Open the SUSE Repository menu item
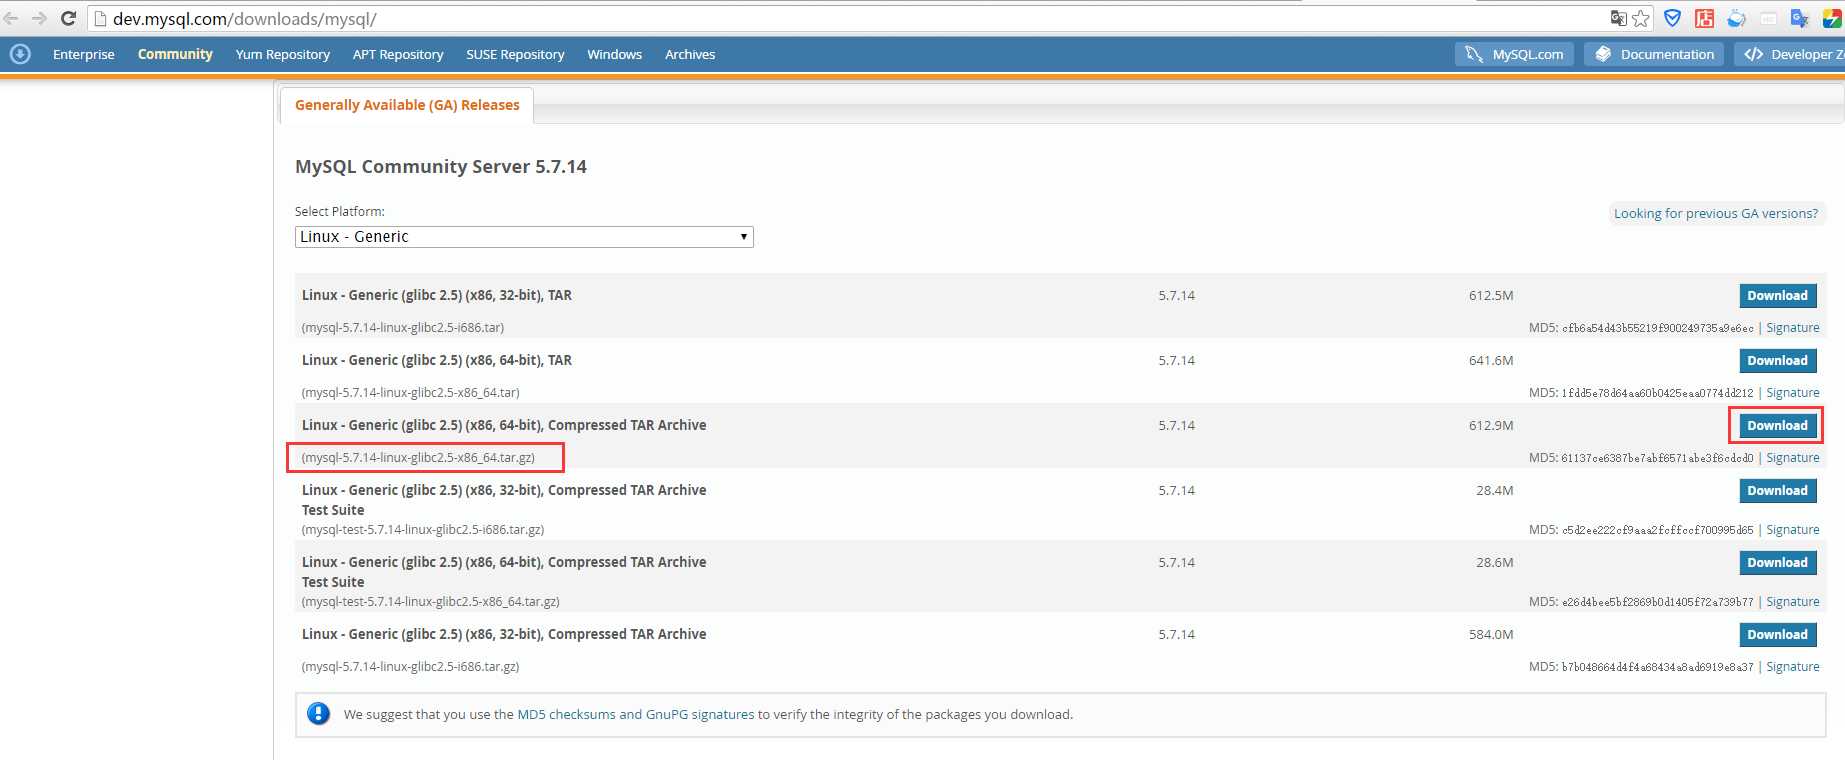The height and width of the screenshot is (760, 1845). 515,54
